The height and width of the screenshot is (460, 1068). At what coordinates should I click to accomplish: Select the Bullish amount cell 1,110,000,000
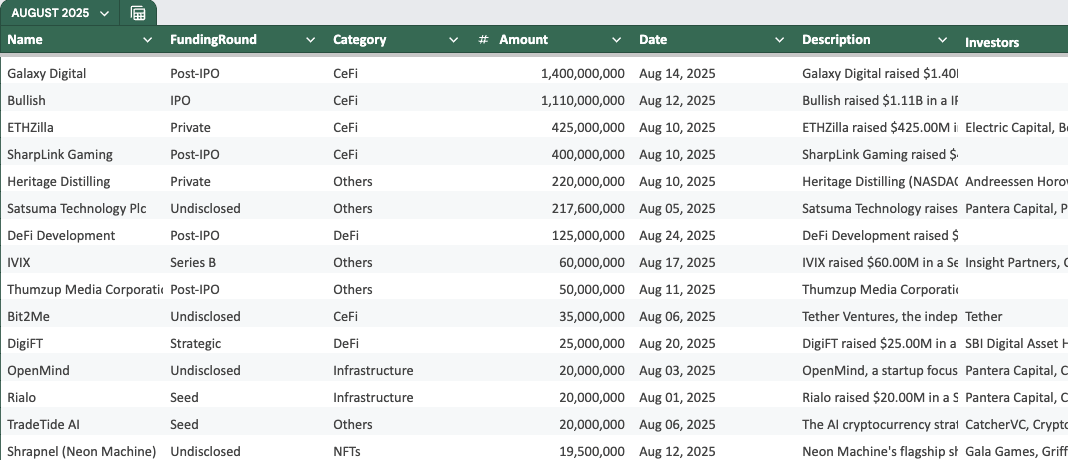tap(561, 100)
